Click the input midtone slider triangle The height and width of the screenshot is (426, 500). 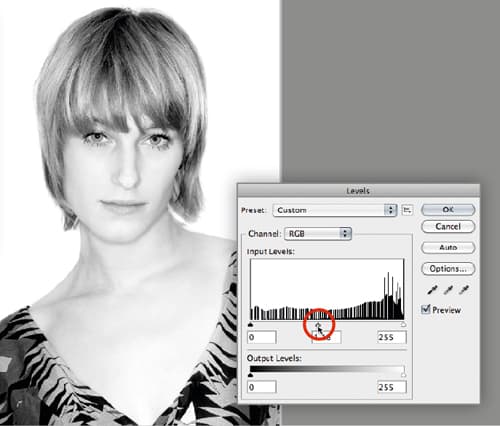[318, 325]
